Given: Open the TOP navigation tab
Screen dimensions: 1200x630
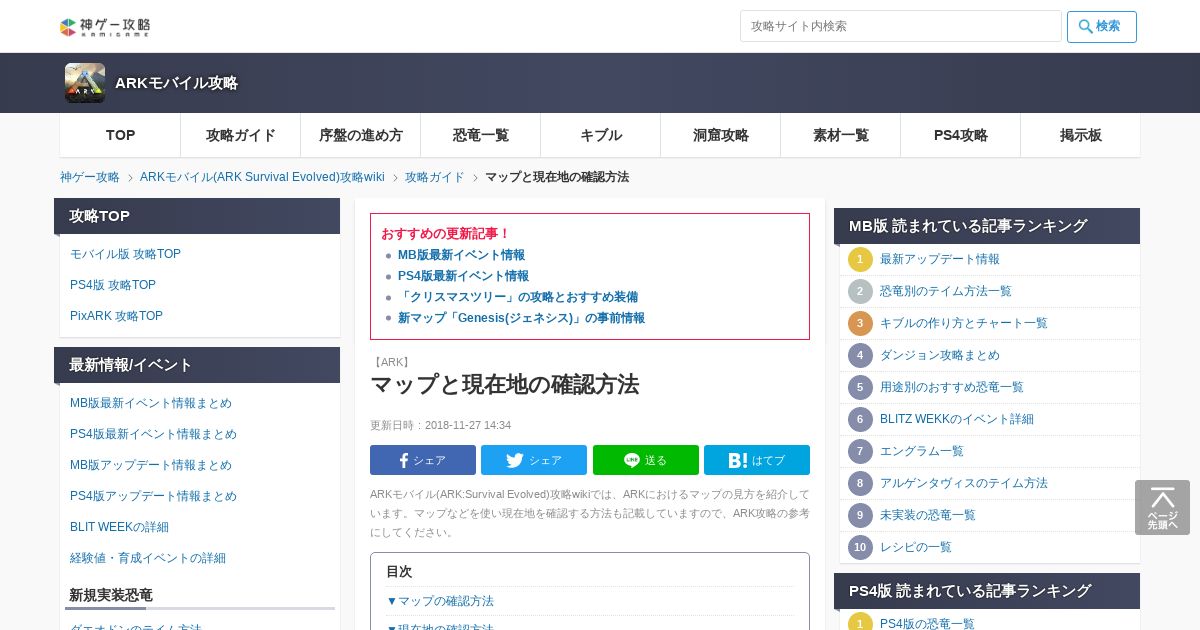Looking at the screenshot, I should tap(120, 135).
